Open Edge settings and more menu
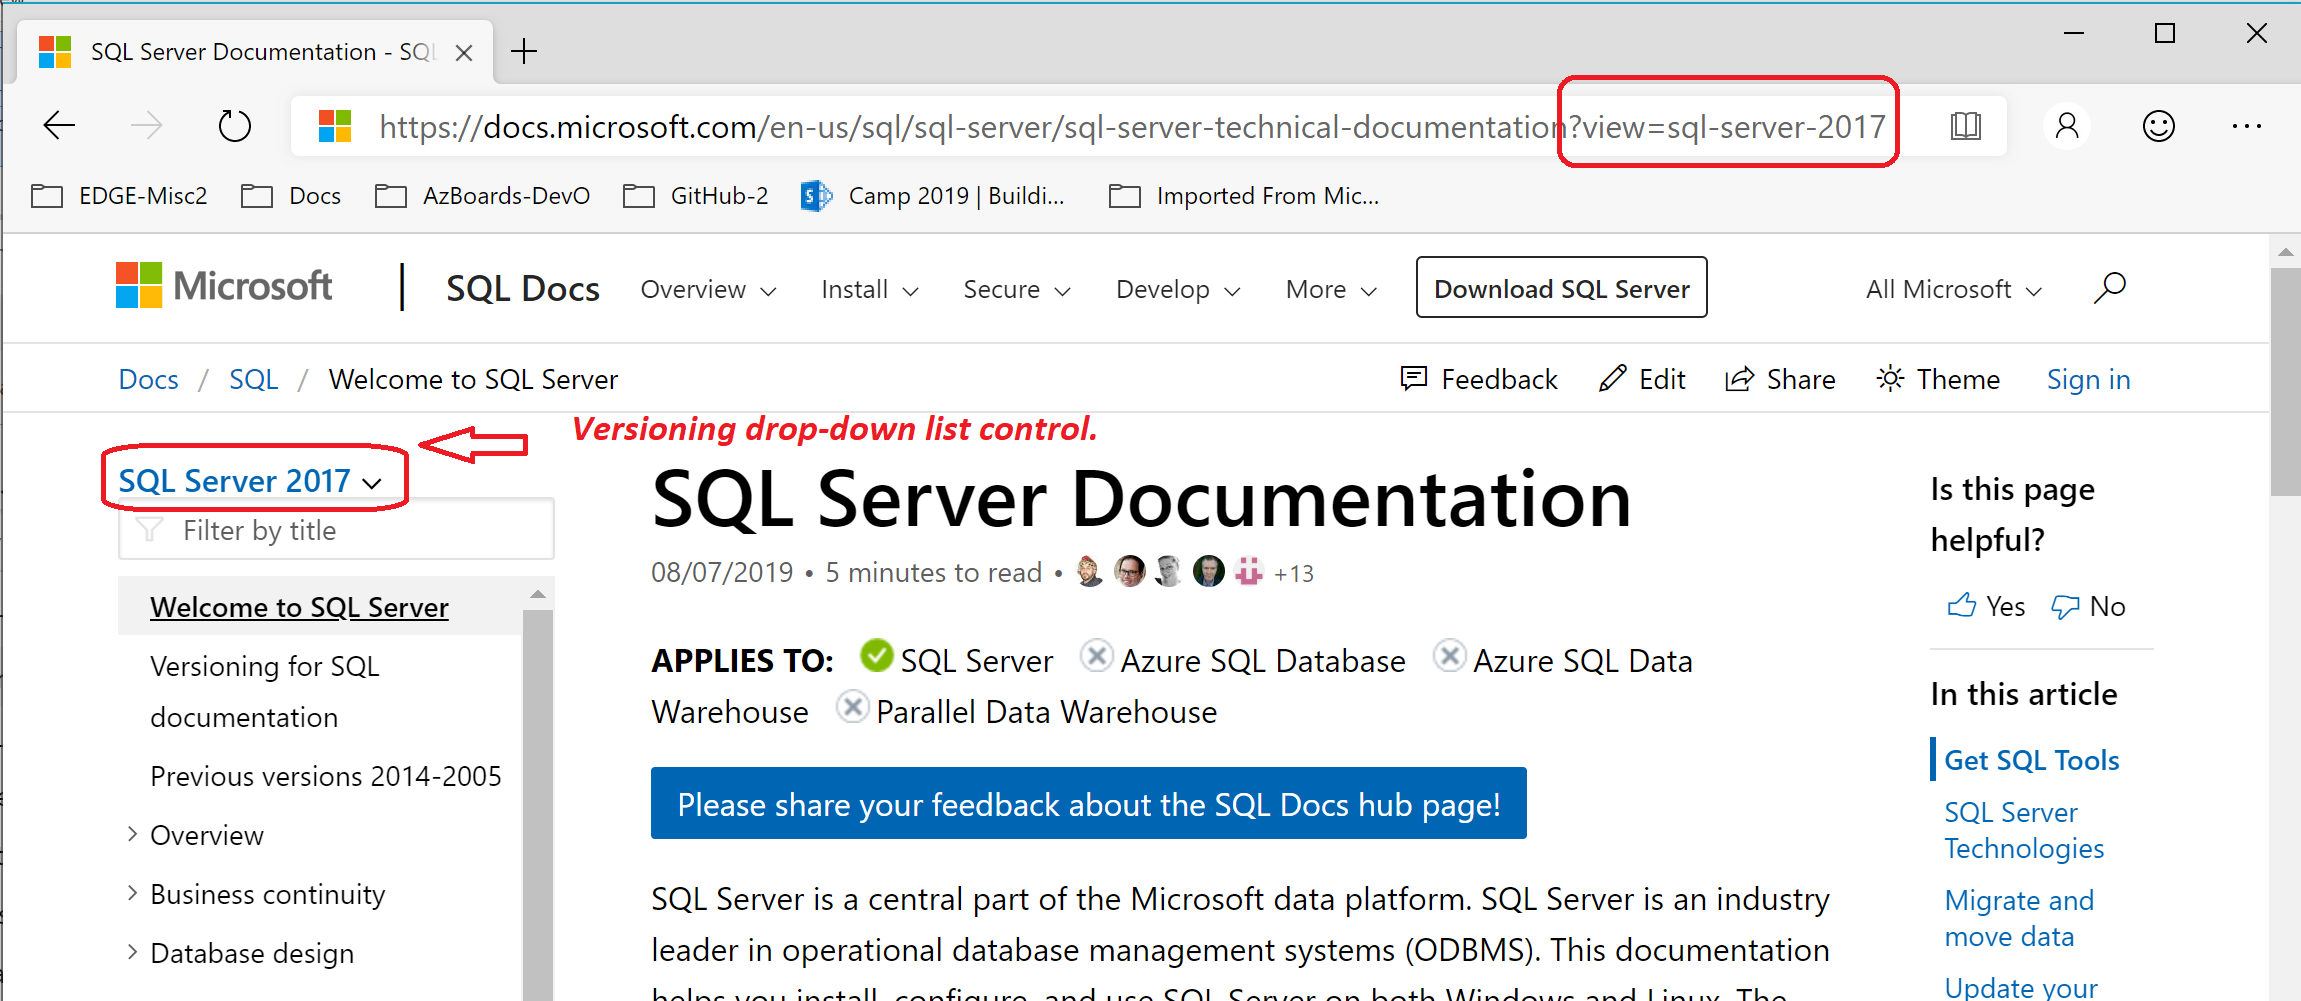Screen dimensions: 2301x1001 [x=2247, y=125]
